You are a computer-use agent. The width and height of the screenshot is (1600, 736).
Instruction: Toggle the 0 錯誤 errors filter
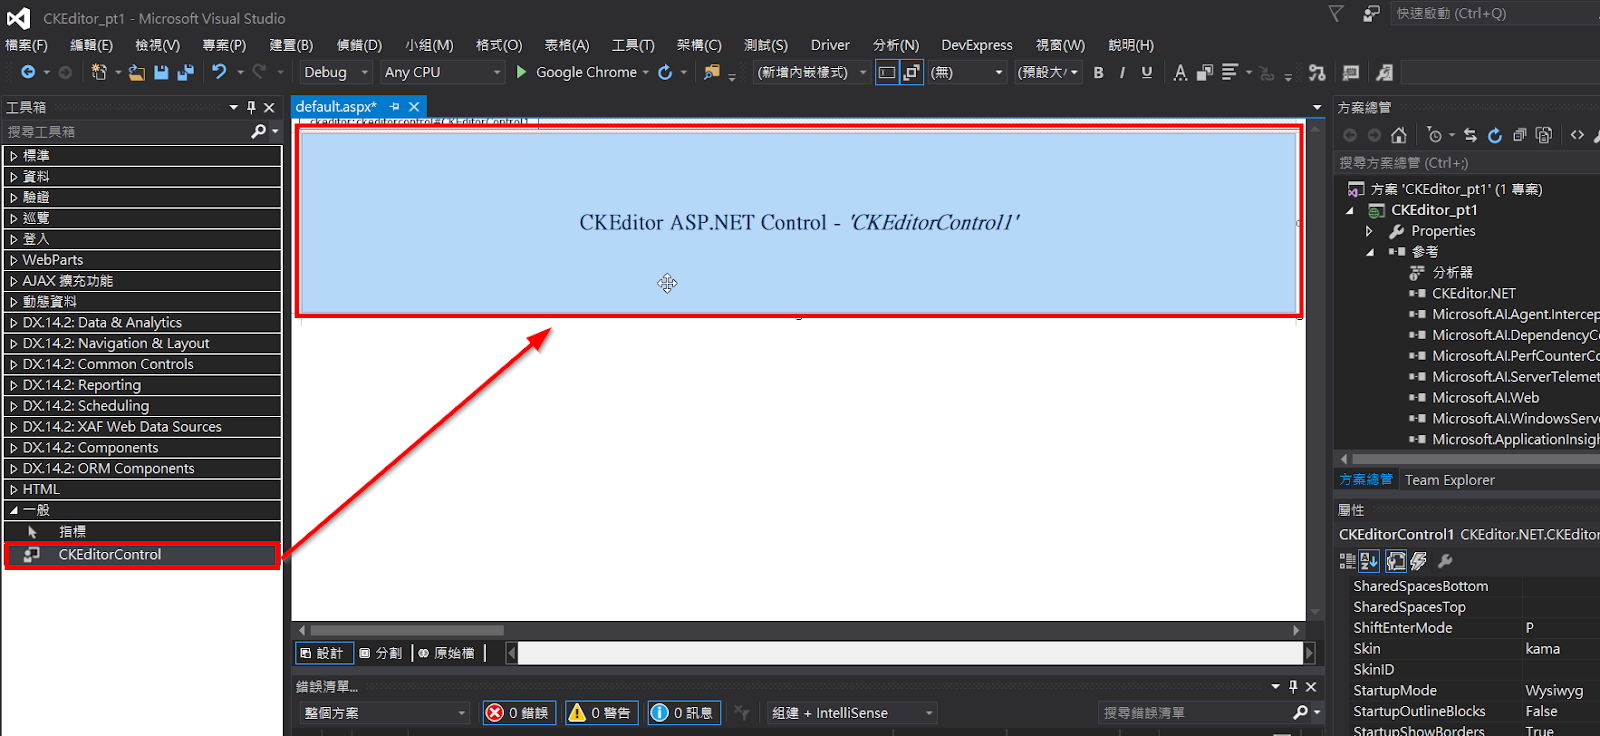[519, 713]
